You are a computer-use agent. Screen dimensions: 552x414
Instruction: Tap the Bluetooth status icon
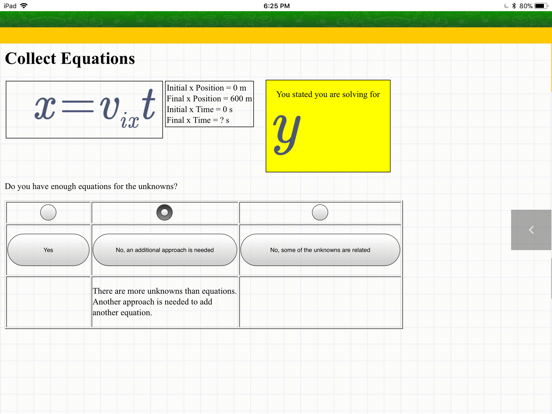[514, 6]
